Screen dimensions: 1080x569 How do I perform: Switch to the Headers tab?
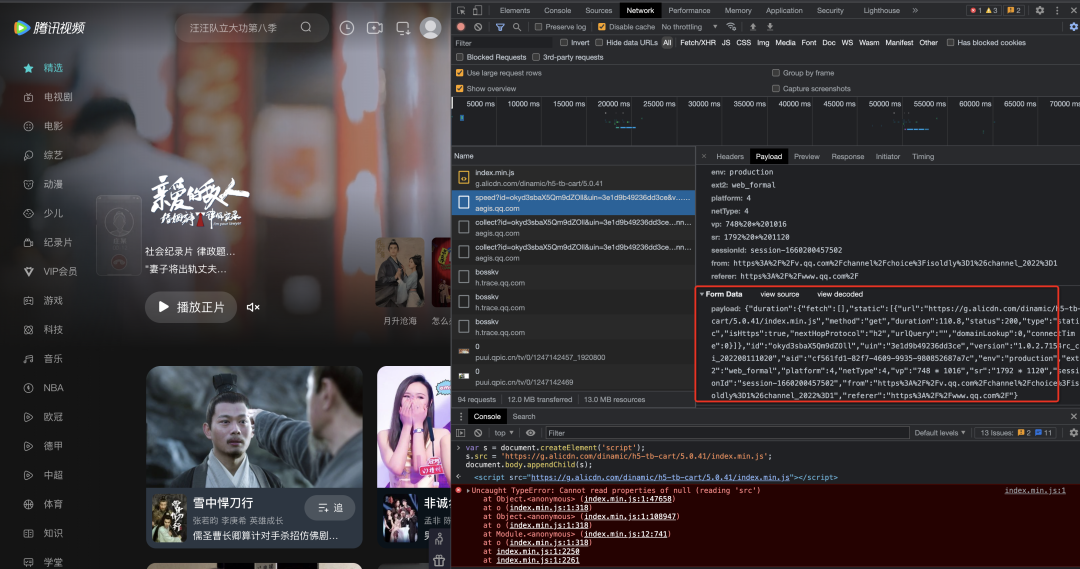click(x=729, y=156)
